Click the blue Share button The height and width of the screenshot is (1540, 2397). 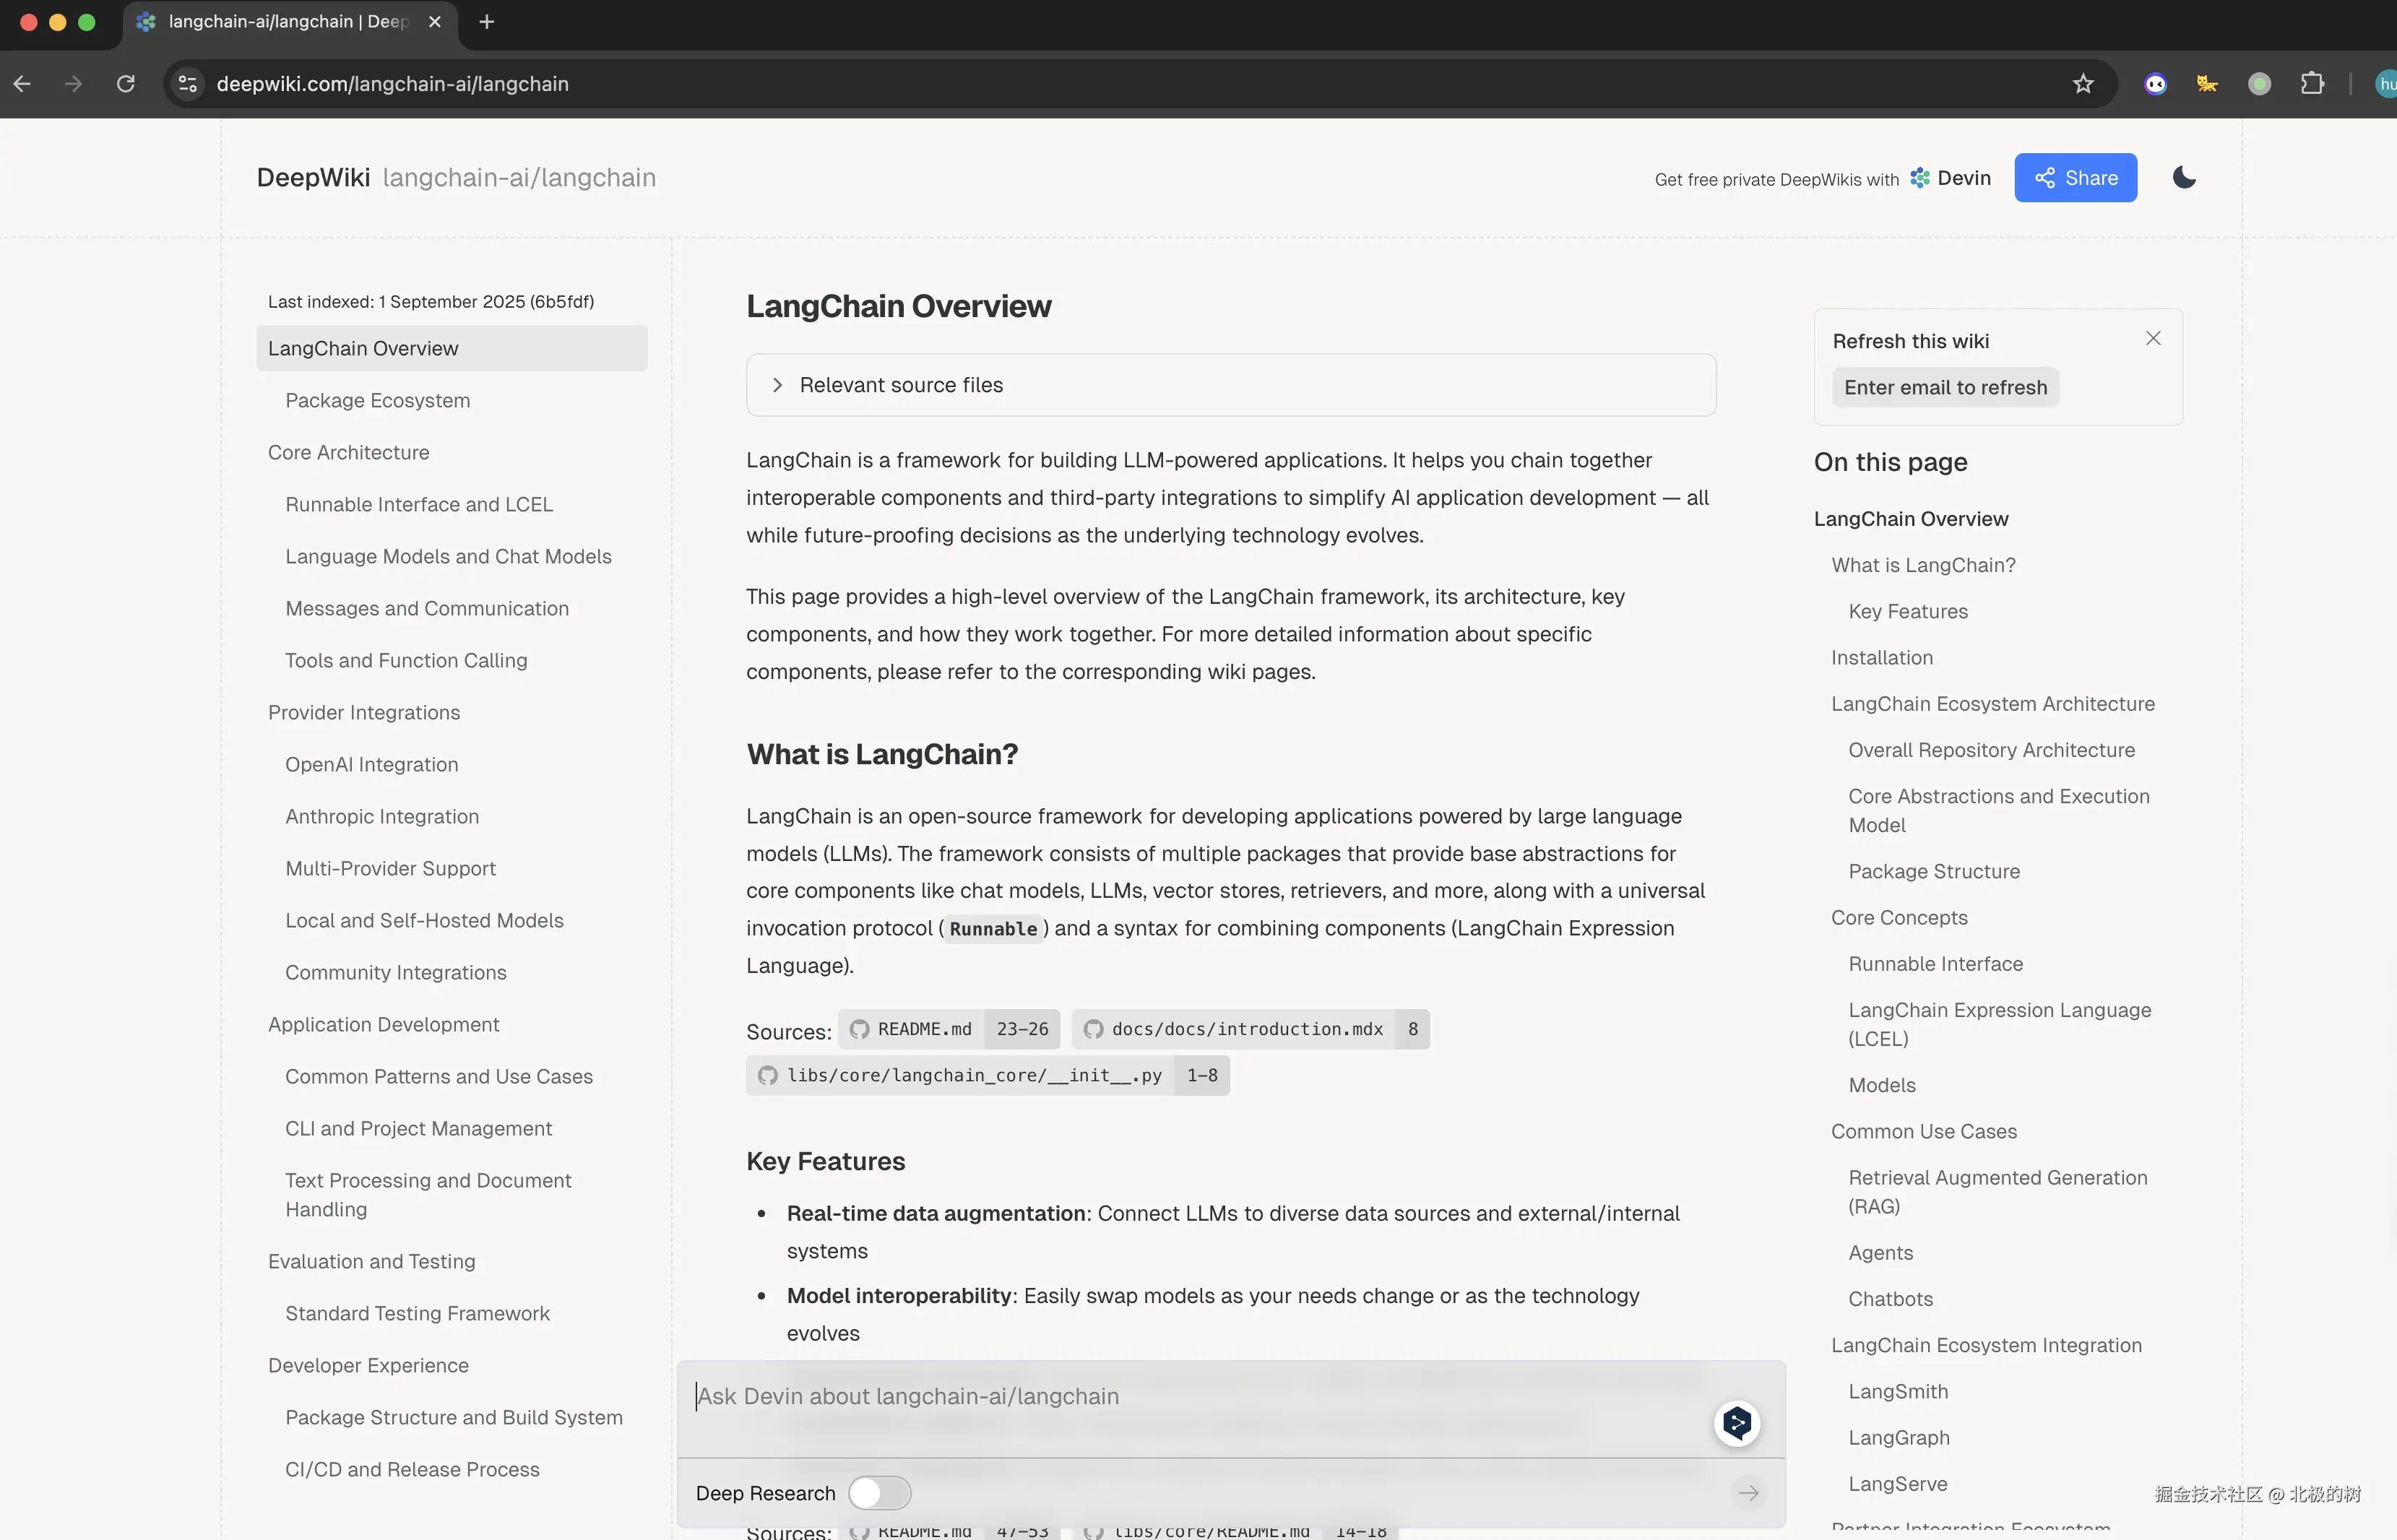click(x=2075, y=178)
